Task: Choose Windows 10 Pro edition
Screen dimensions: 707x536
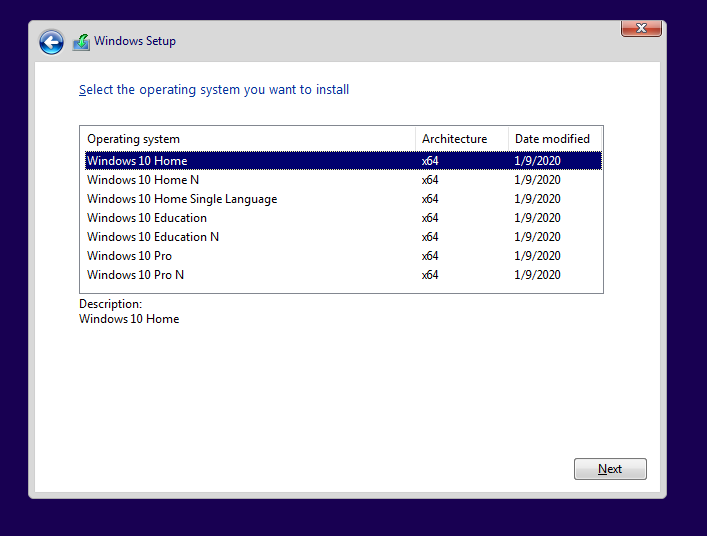Action: (x=343, y=256)
